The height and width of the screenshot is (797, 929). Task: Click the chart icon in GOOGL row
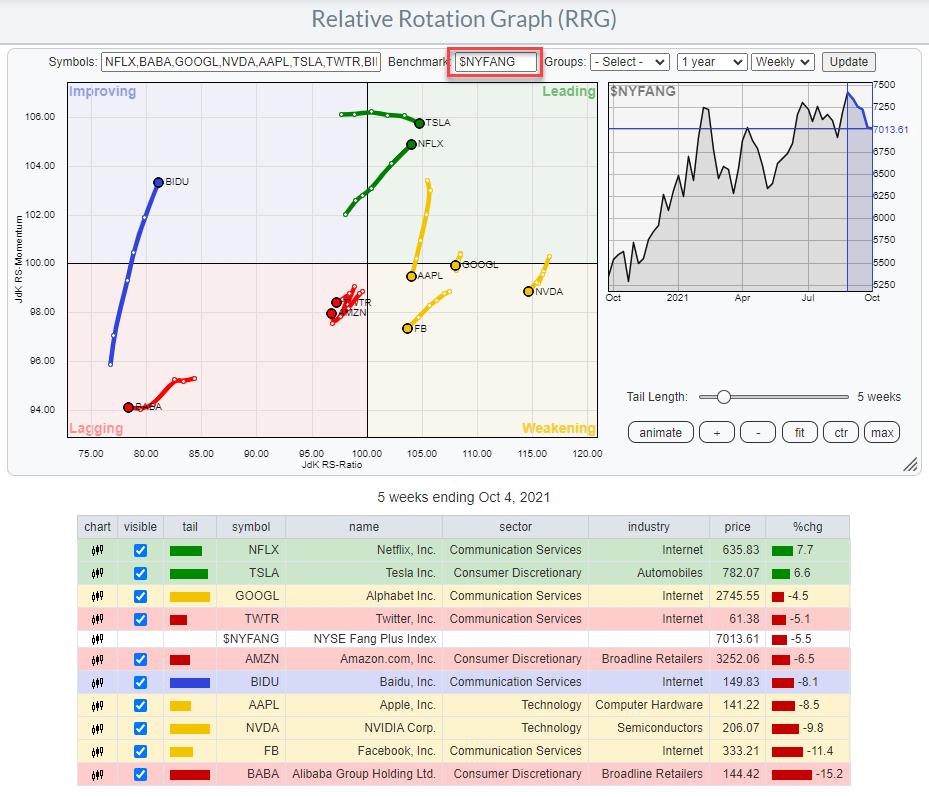[x=97, y=596]
